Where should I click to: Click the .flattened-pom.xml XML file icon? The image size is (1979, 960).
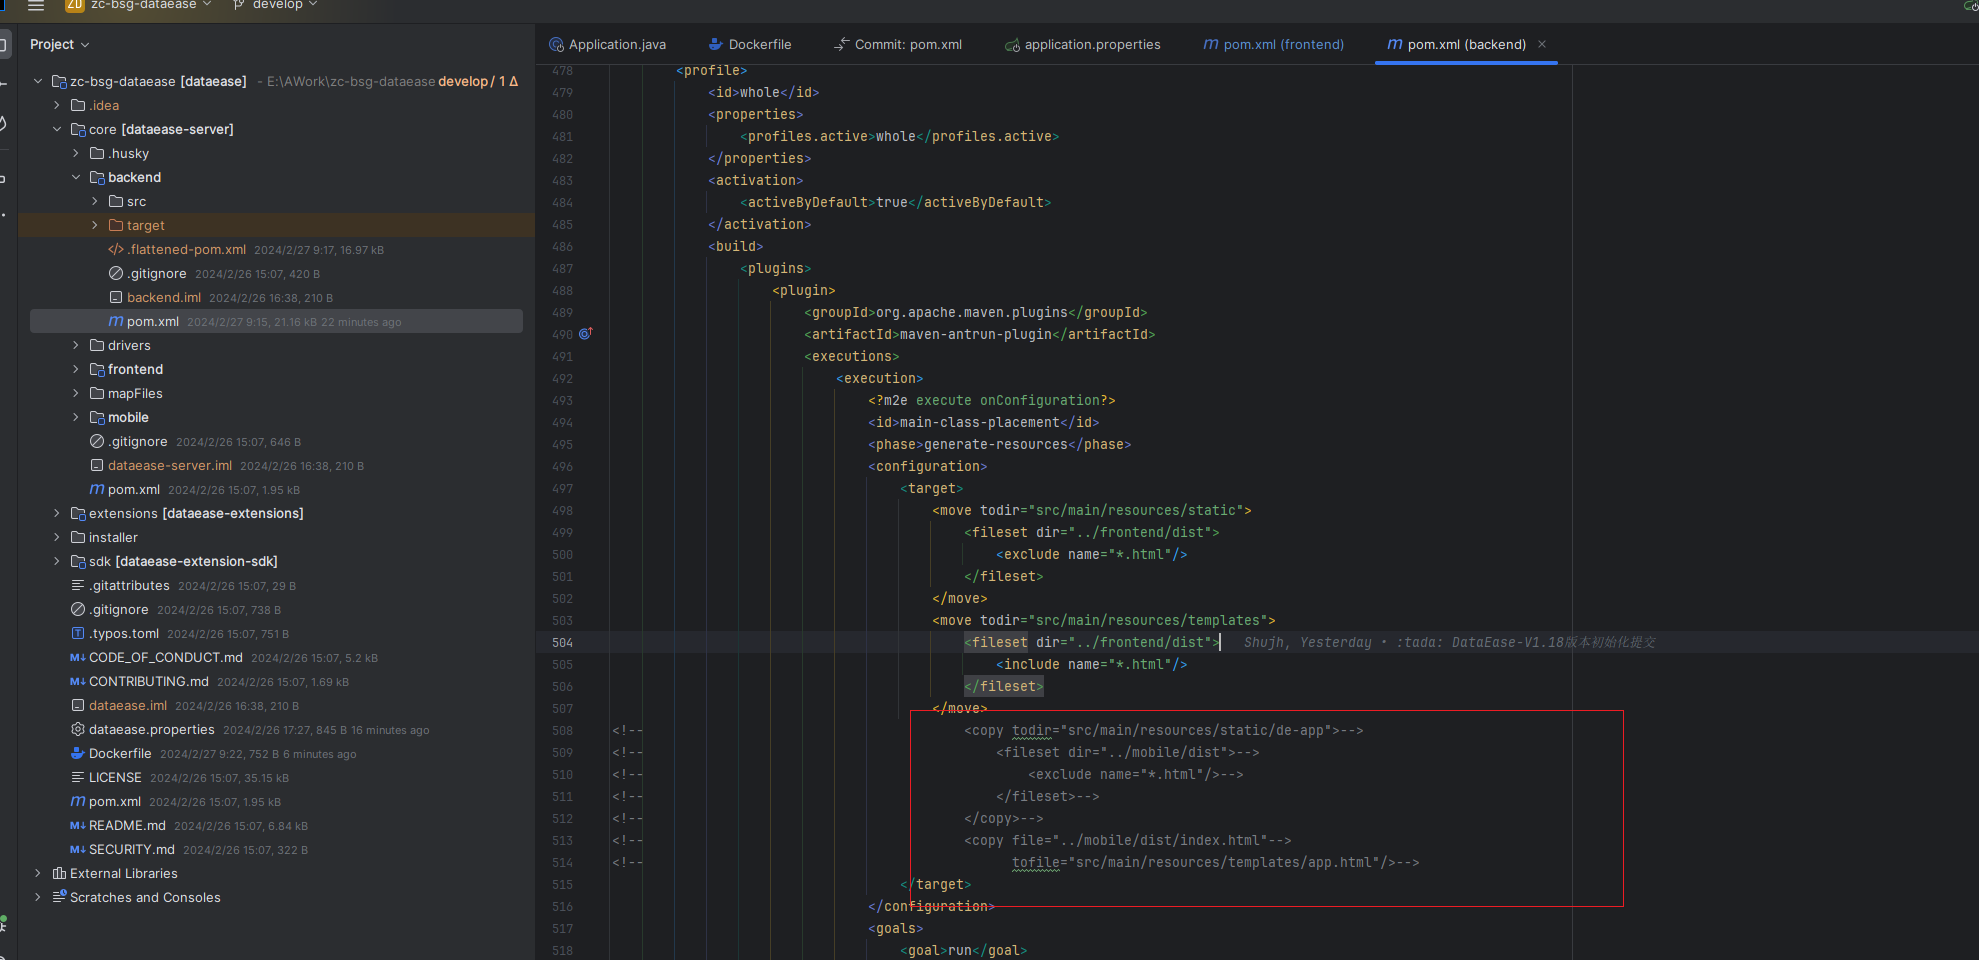tap(116, 249)
